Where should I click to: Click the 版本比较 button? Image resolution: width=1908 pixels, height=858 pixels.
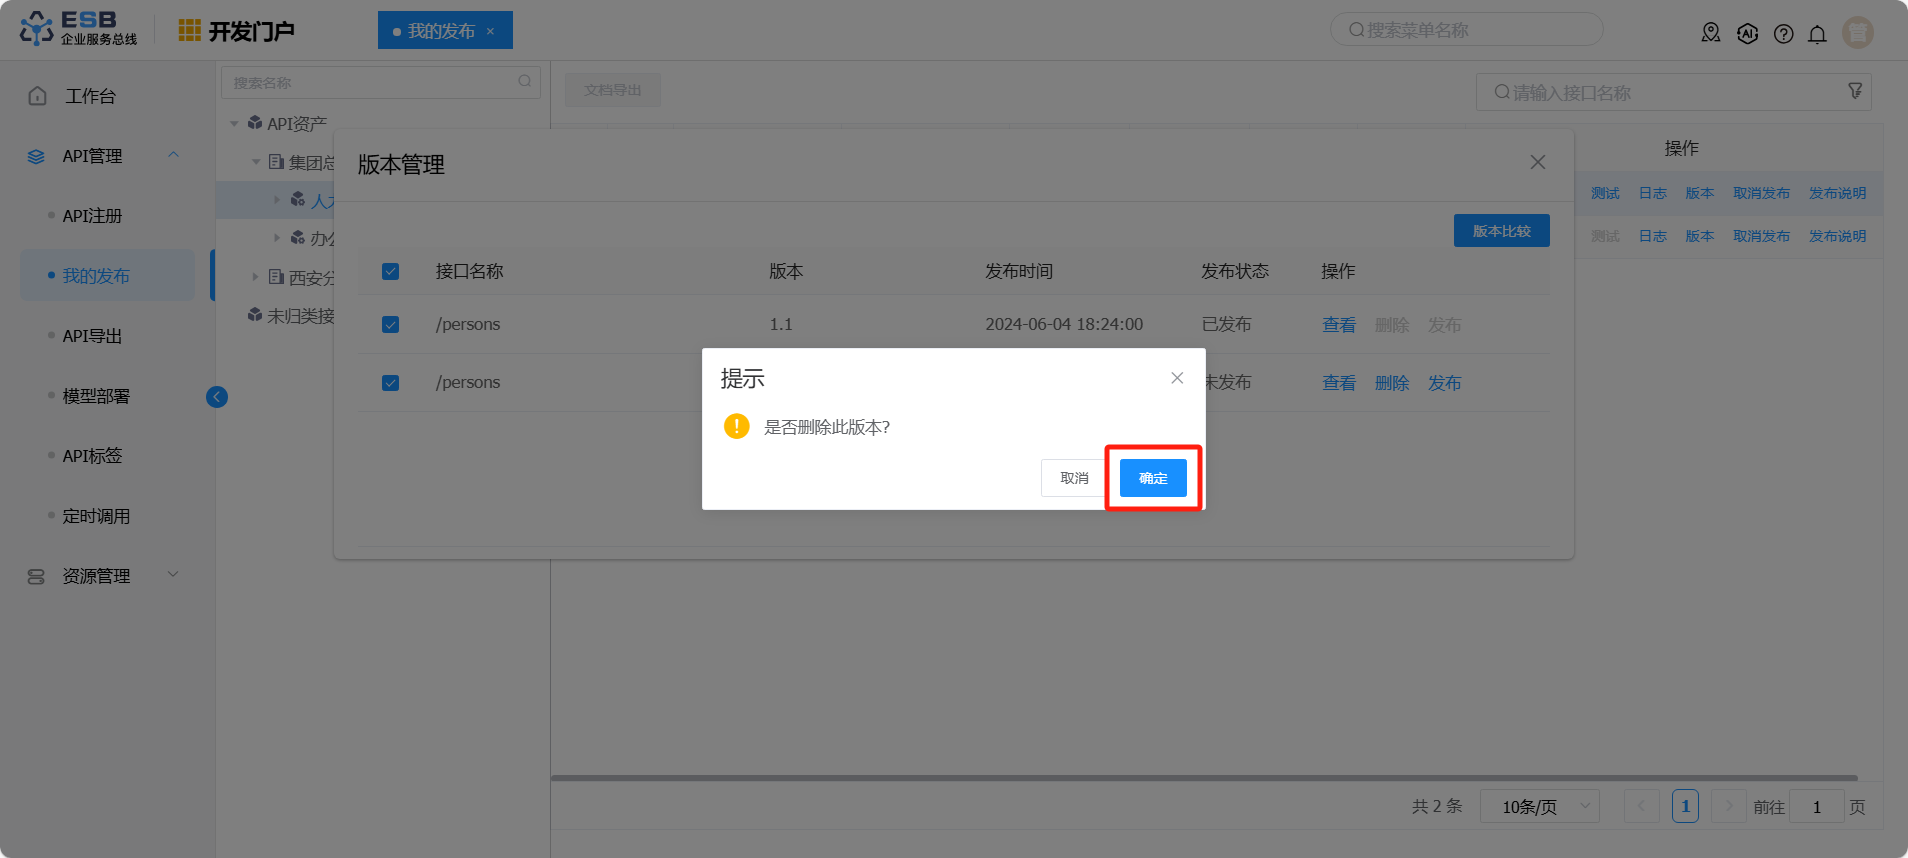click(1502, 231)
